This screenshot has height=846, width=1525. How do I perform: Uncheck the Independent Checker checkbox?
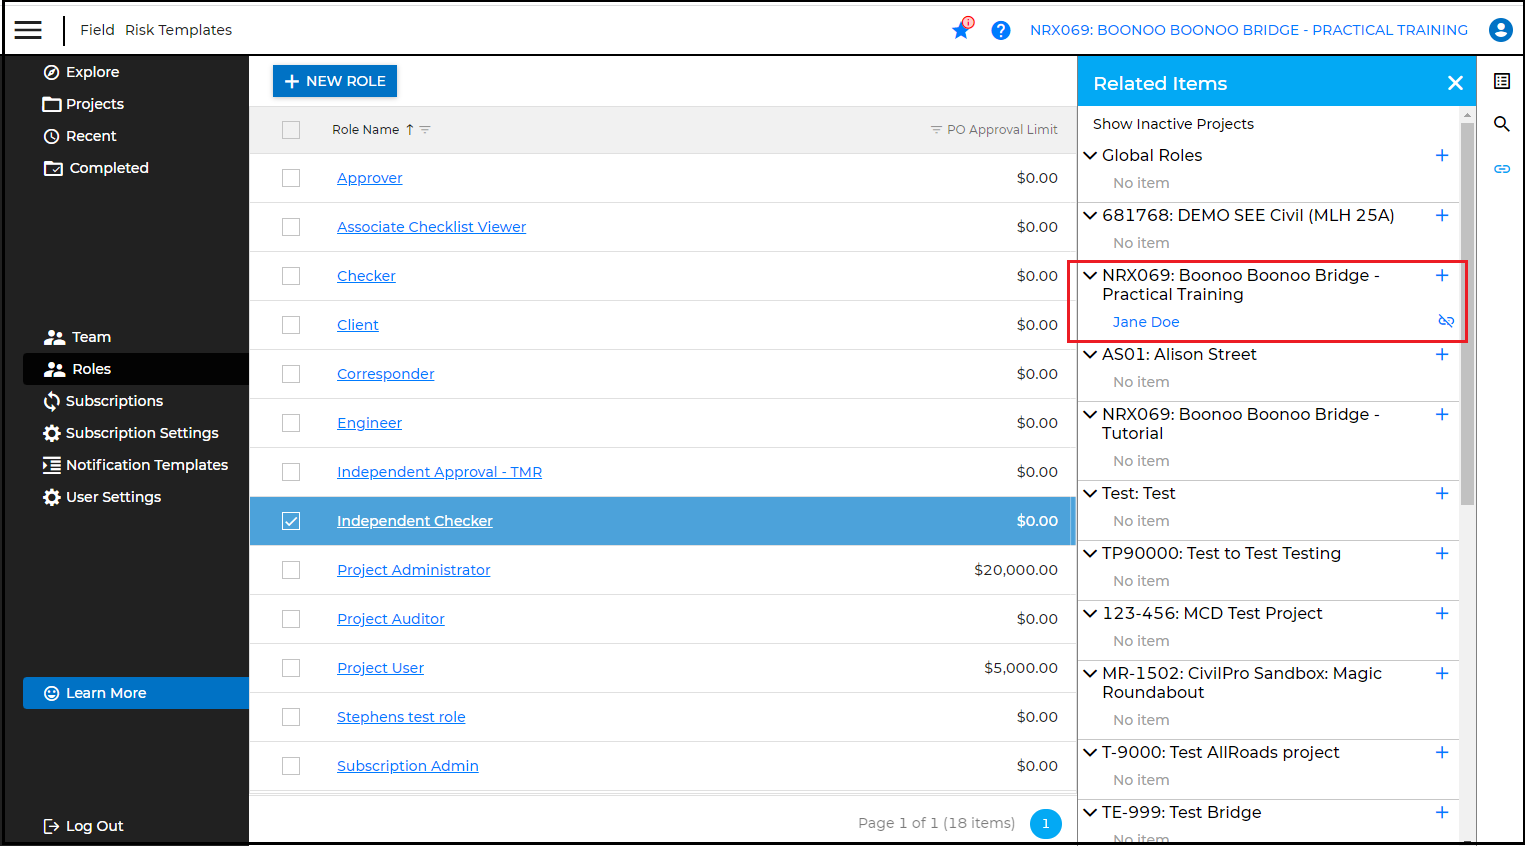coord(291,521)
